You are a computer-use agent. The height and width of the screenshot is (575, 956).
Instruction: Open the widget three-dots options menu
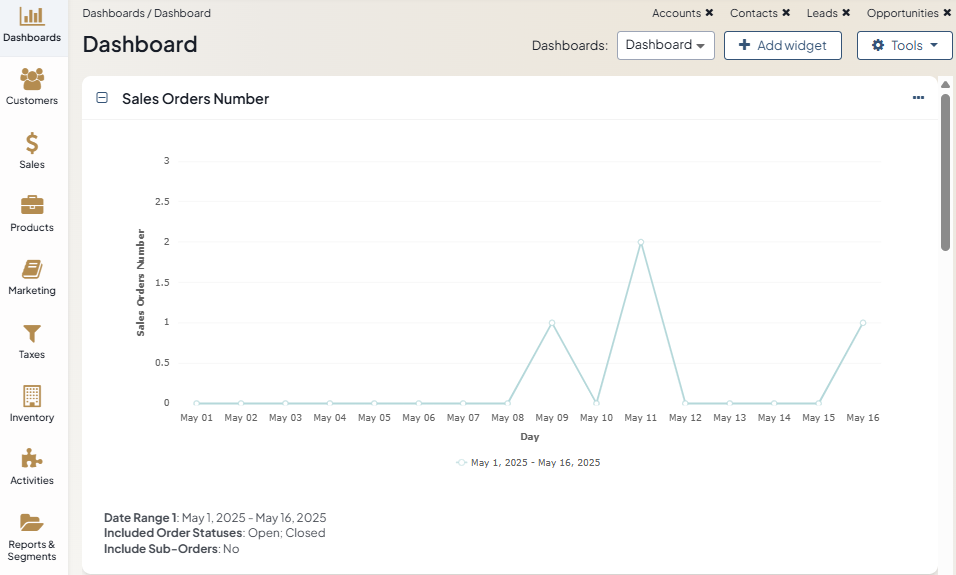pos(918,98)
